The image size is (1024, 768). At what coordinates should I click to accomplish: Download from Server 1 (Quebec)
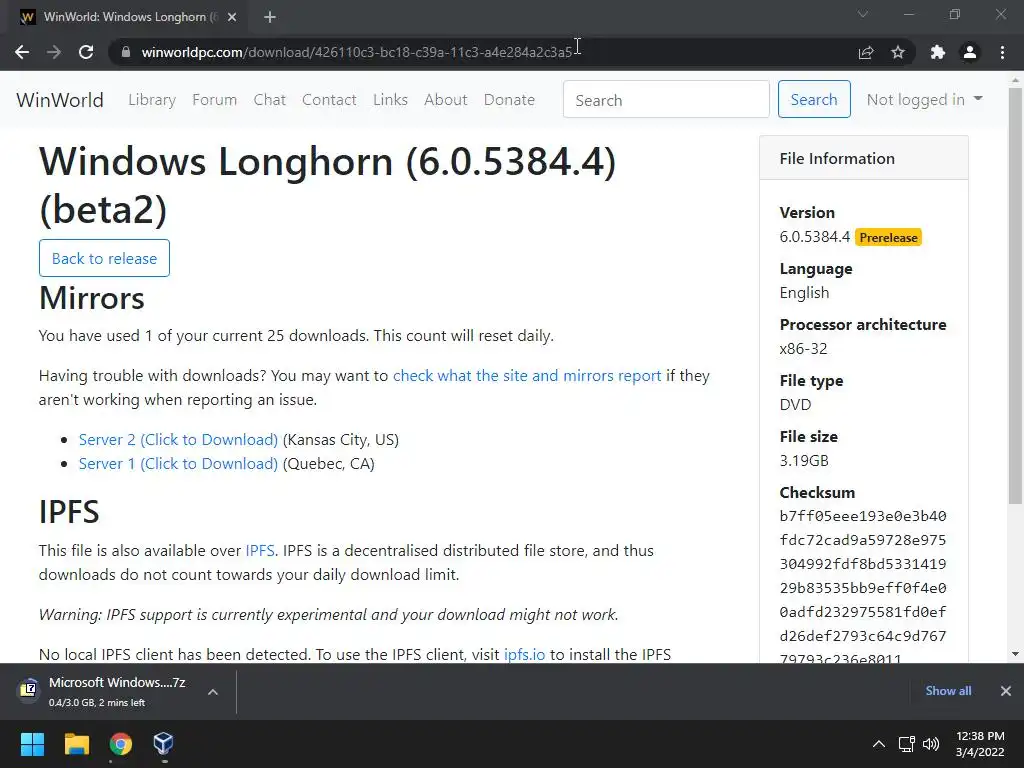[178, 464]
